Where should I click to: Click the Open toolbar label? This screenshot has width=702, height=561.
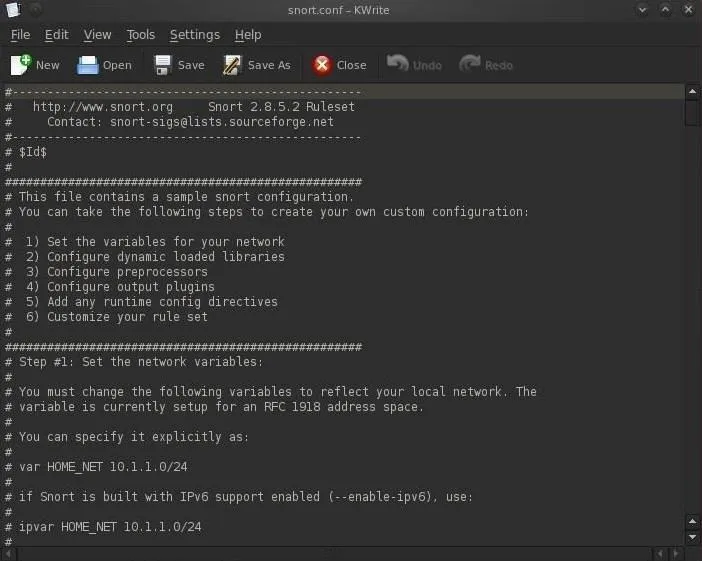coord(117,65)
